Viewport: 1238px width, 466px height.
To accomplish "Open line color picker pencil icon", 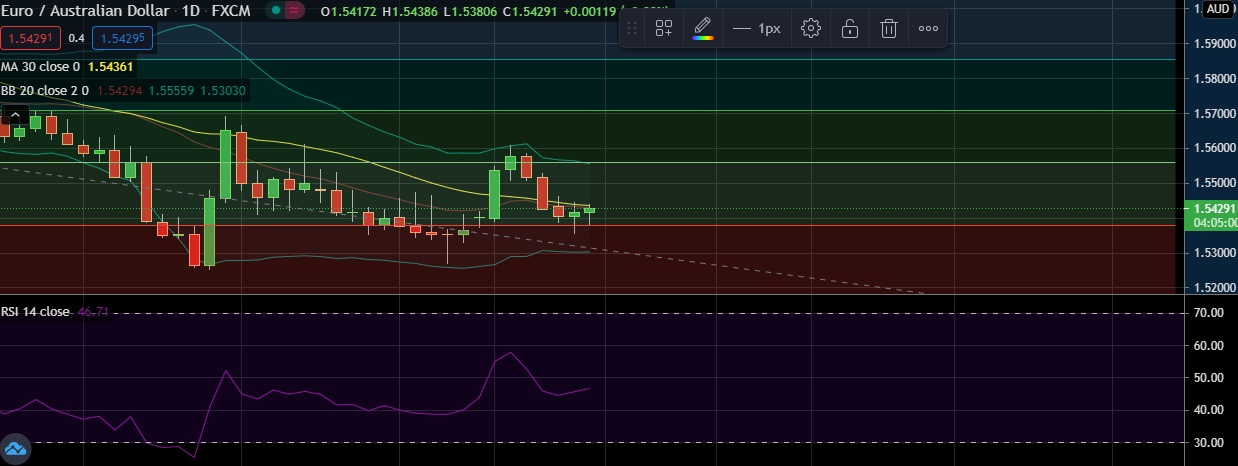I will click(x=703, y=28).
